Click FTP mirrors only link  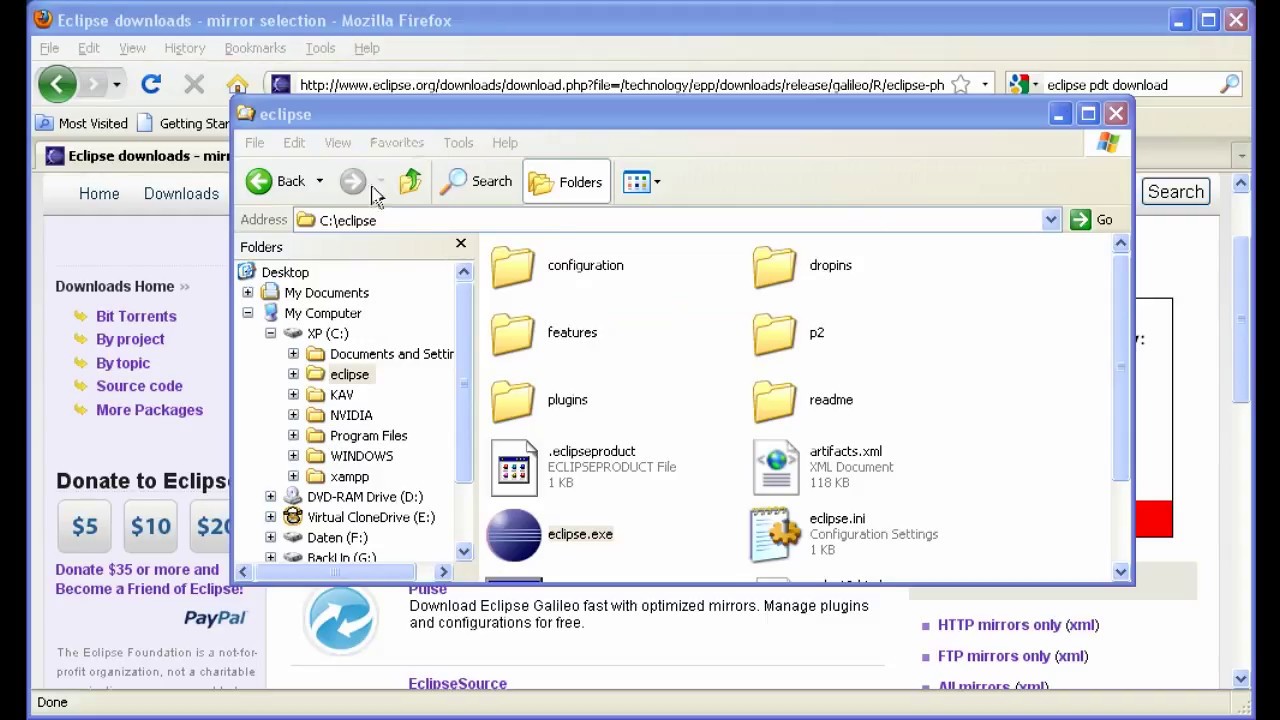994,656
